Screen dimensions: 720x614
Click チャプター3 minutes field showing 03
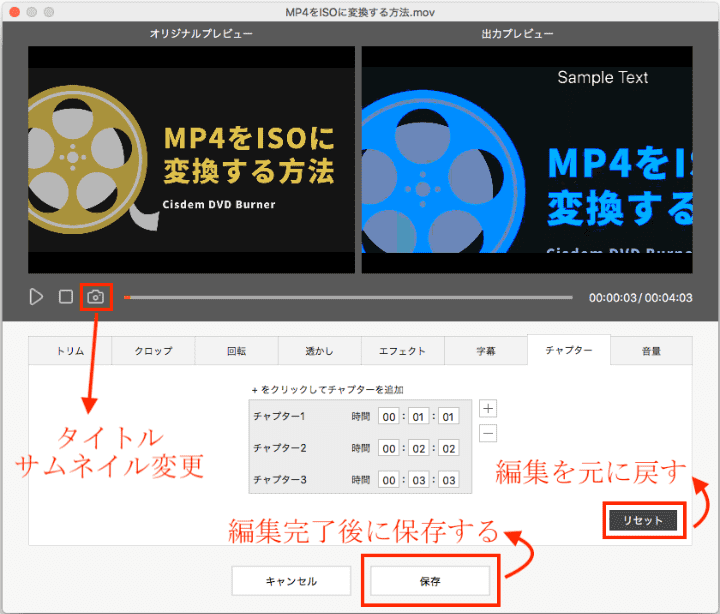[418, 480]
